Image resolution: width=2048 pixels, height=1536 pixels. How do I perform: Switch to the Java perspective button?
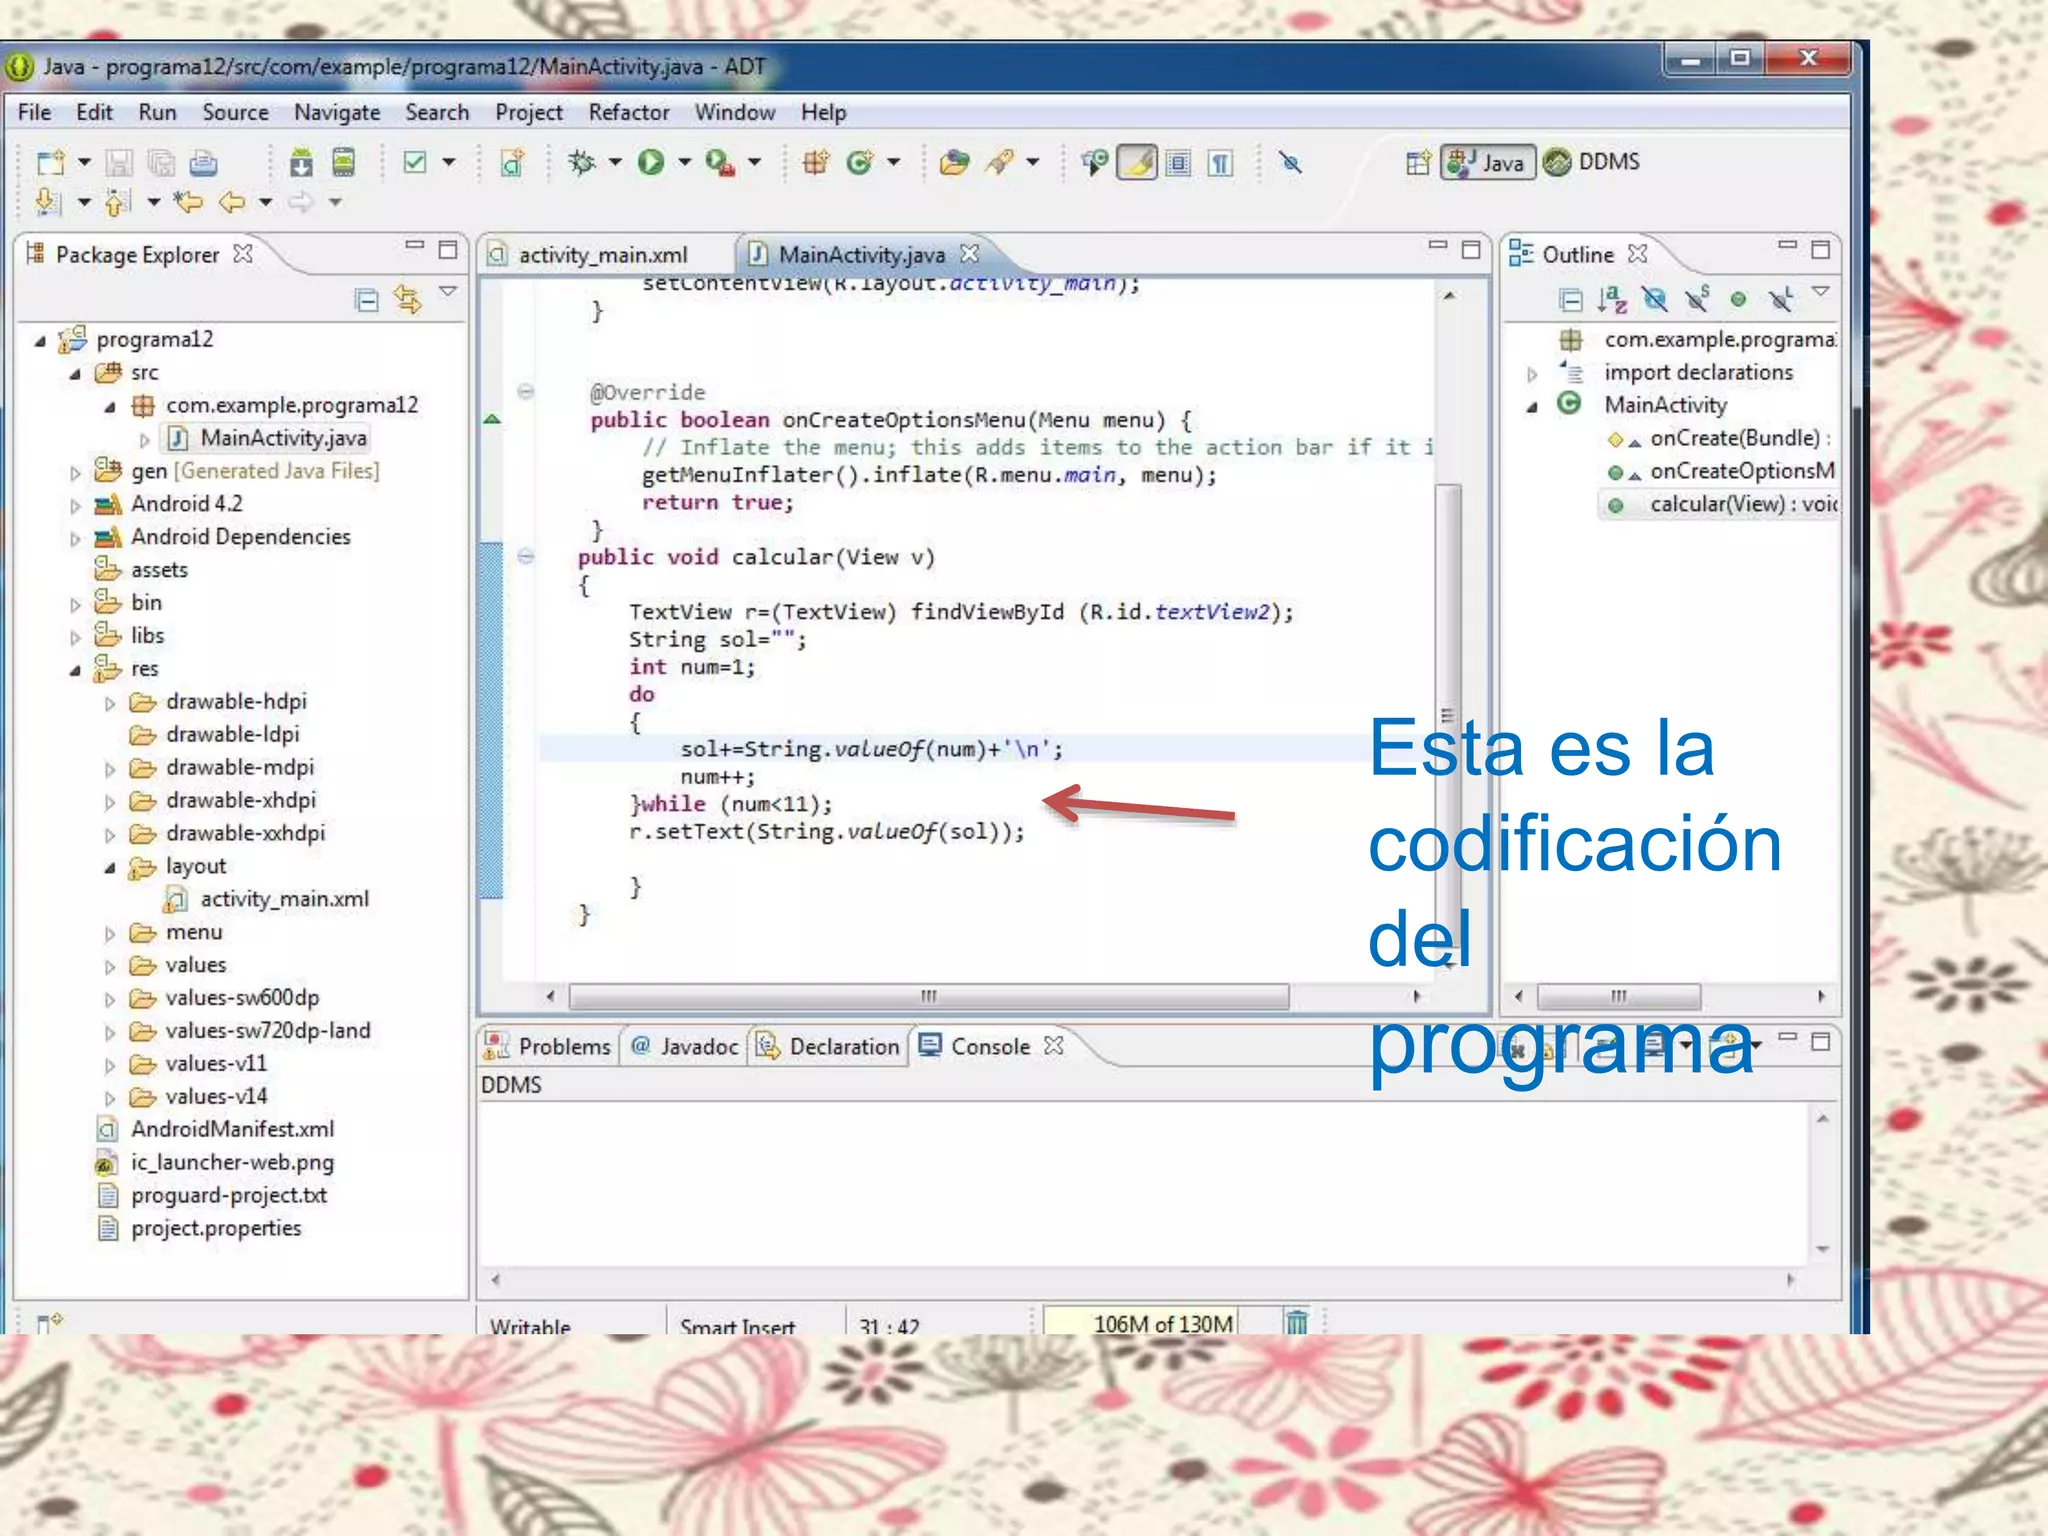(1487, 162)
